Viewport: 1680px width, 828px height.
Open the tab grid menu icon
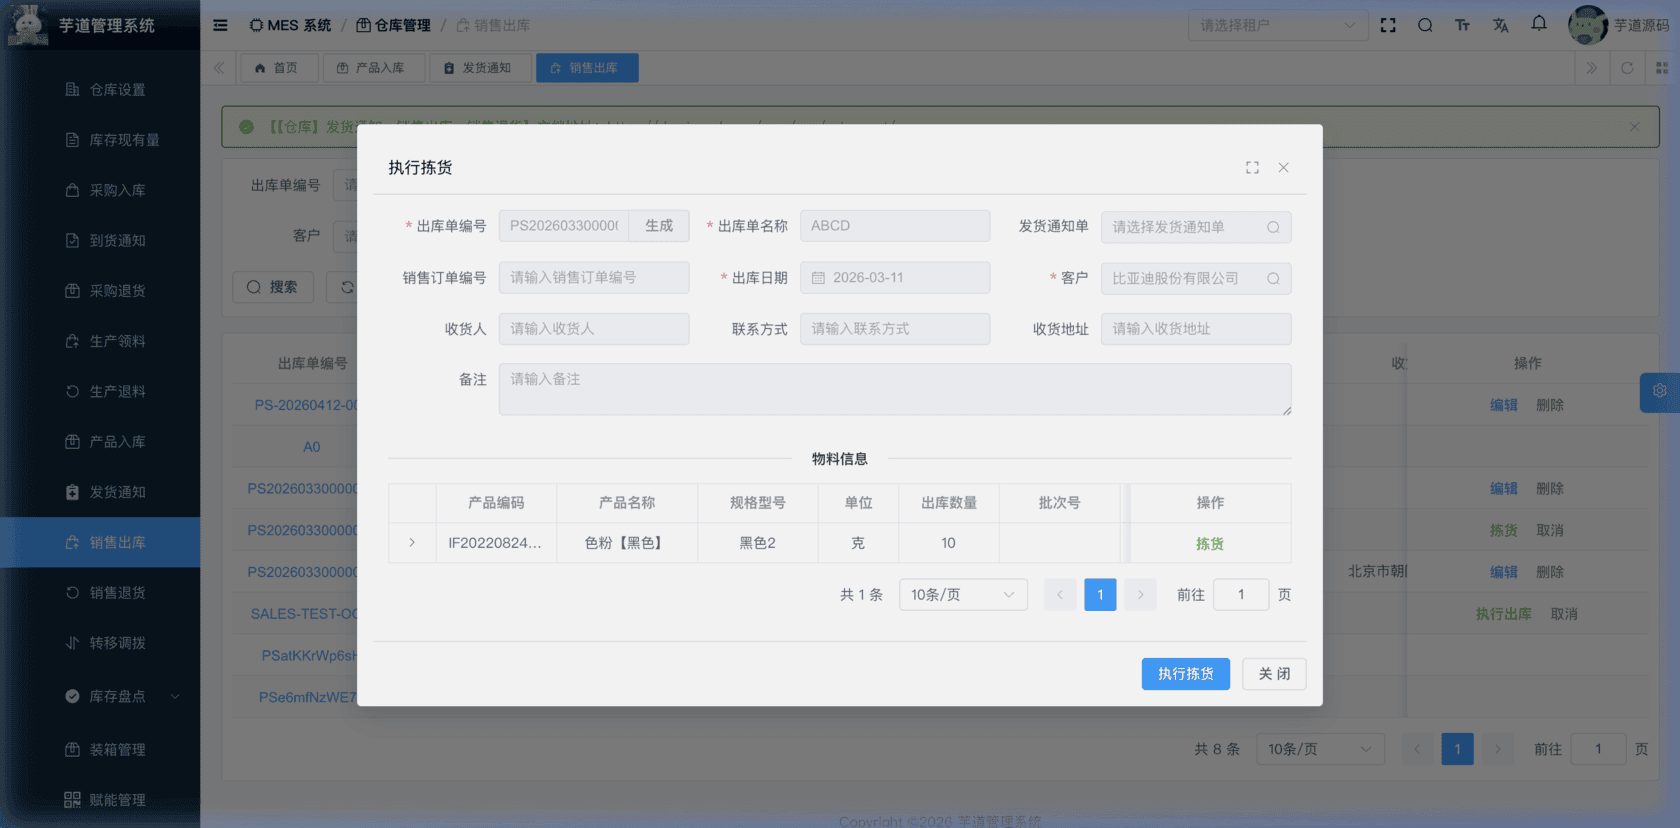tap(1662, 68)
